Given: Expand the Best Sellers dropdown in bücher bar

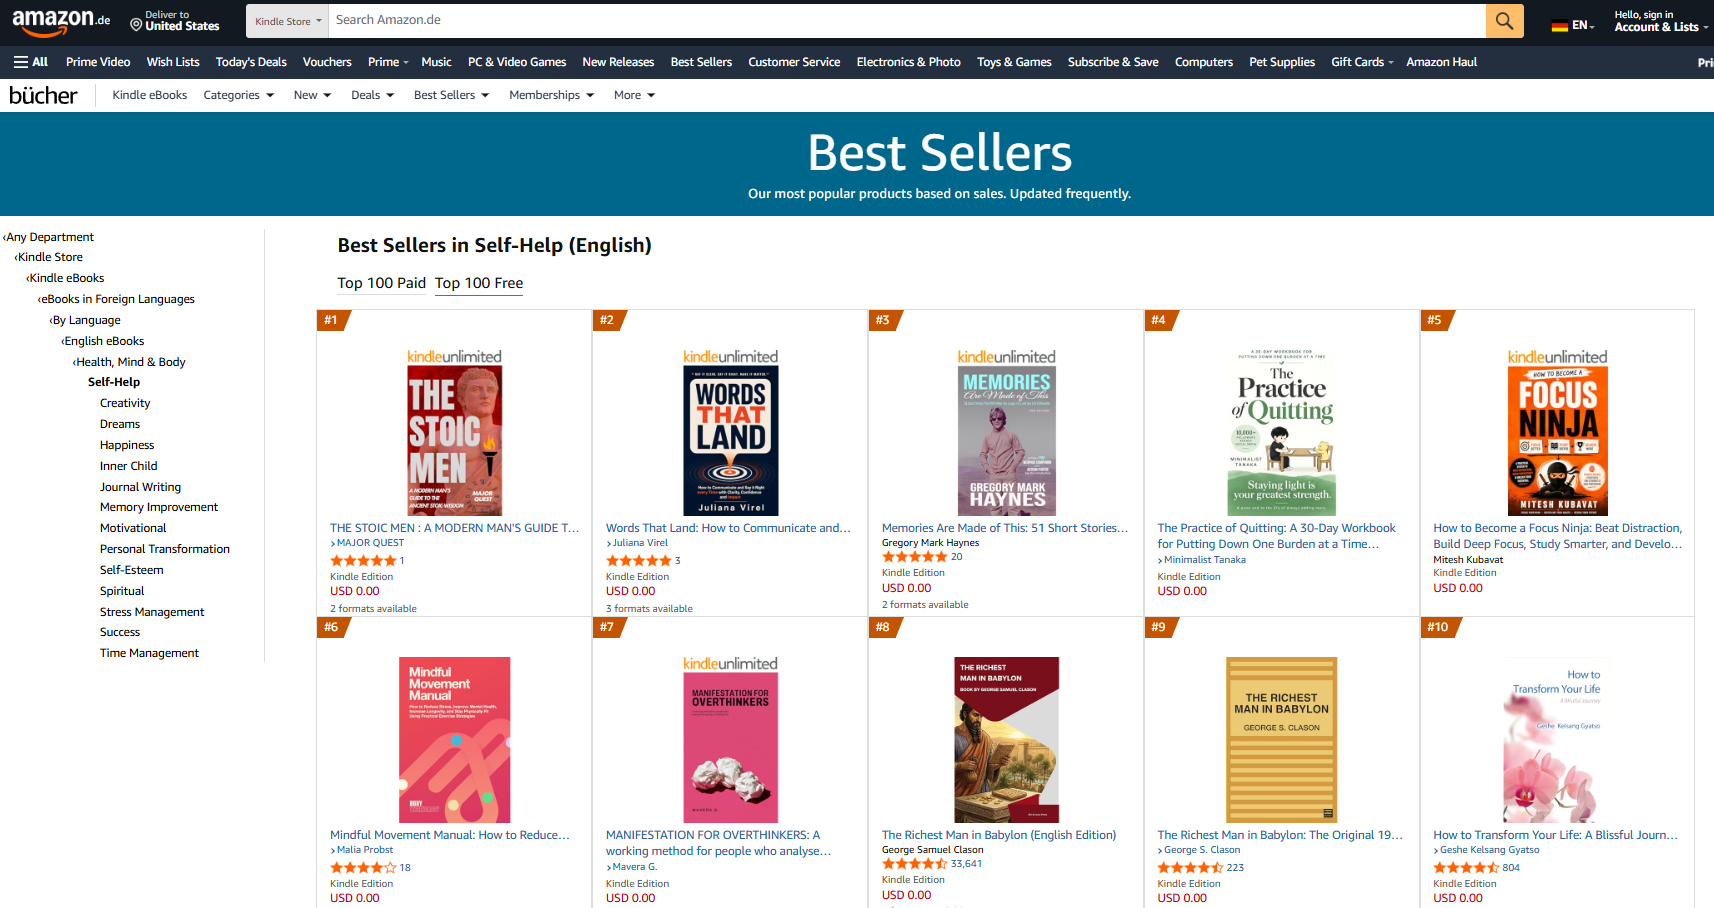Looking at the screenshot, I should click(452, 95).
